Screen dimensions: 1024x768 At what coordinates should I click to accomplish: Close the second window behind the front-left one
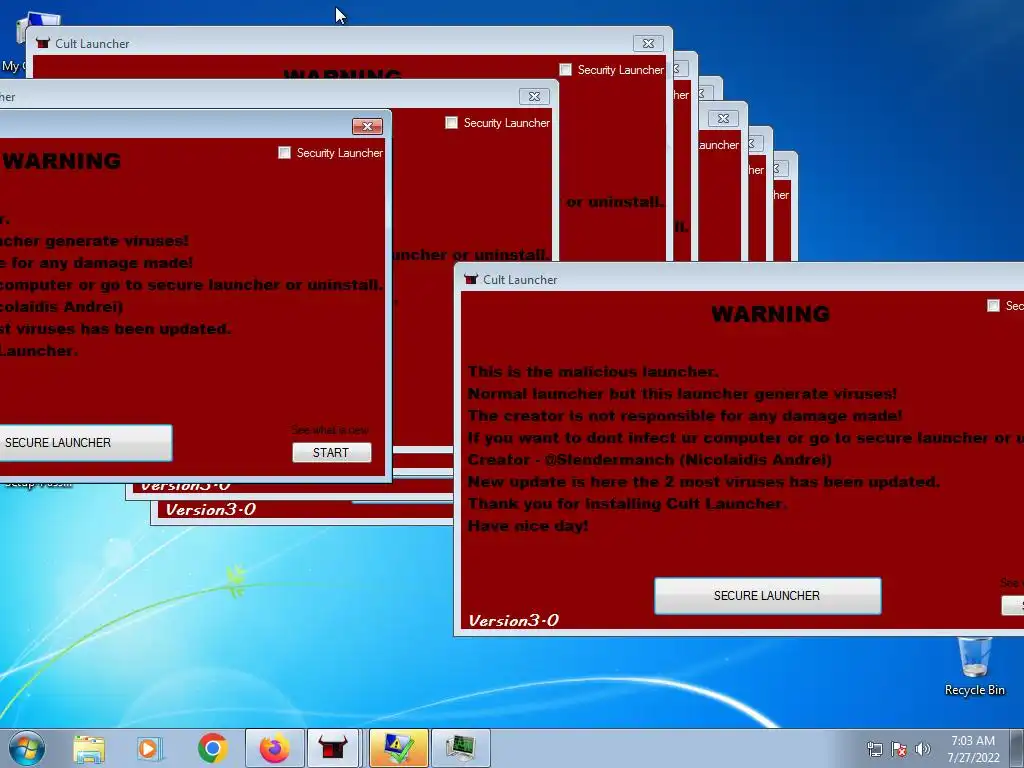(x=534, y=96)
